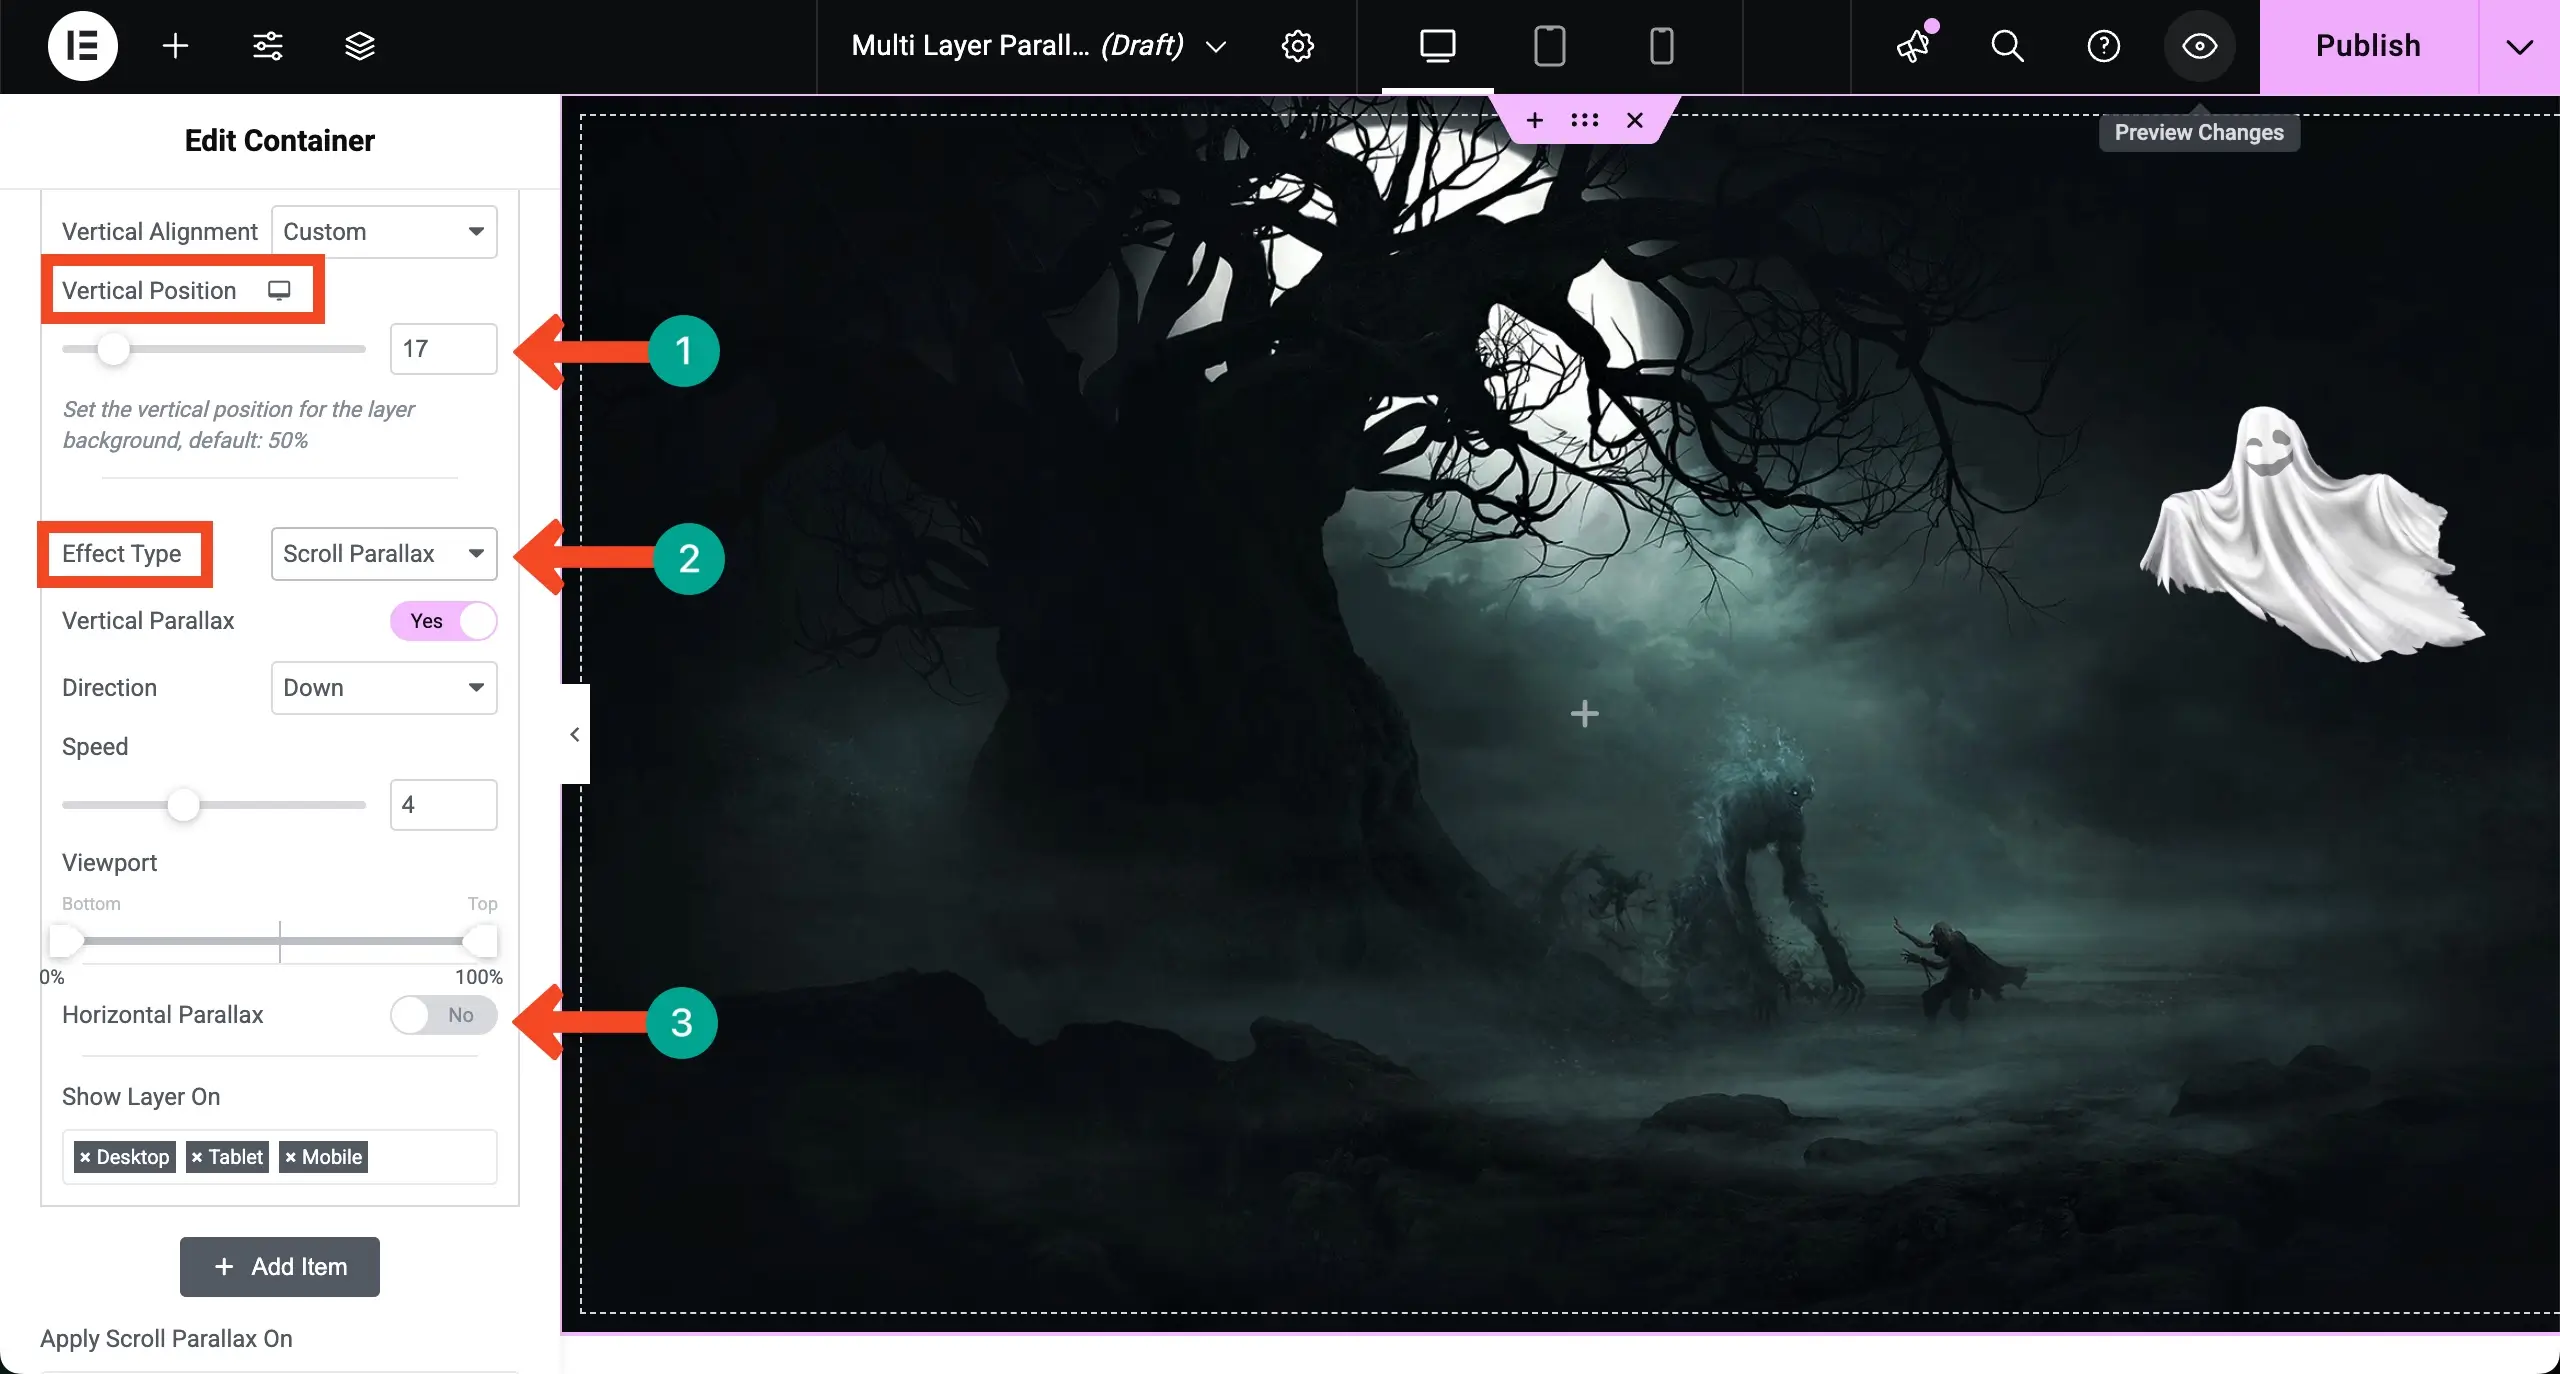Switch to Tablet device view
This screenshot has width=2560, height=1374.
click(1549, 46)
